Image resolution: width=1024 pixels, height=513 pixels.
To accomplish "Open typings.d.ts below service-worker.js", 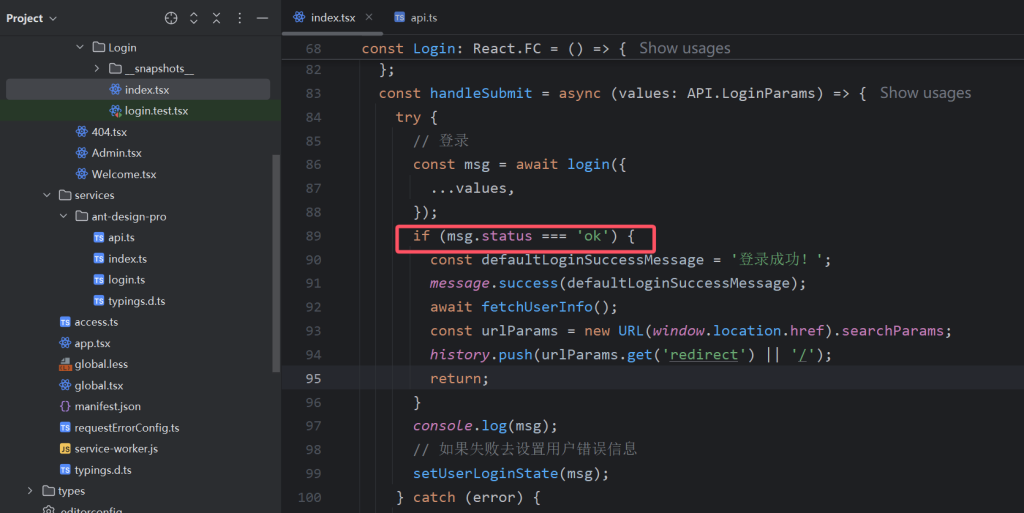I will 103,470.
